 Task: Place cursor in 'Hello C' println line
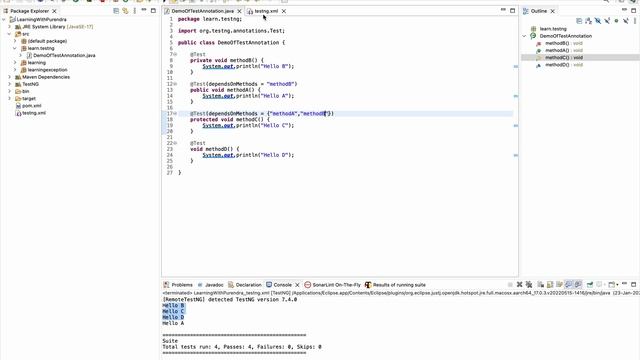coord(248,125)
